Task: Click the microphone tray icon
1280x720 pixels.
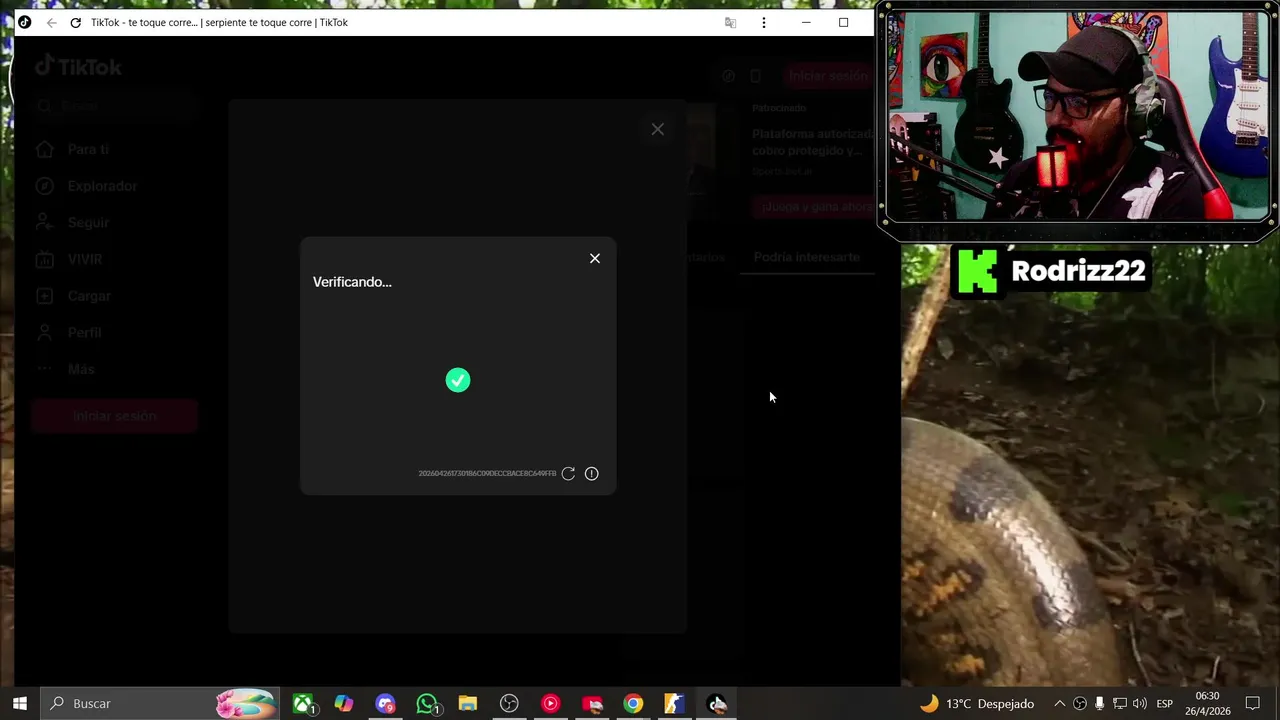Action: [1100, 704]
